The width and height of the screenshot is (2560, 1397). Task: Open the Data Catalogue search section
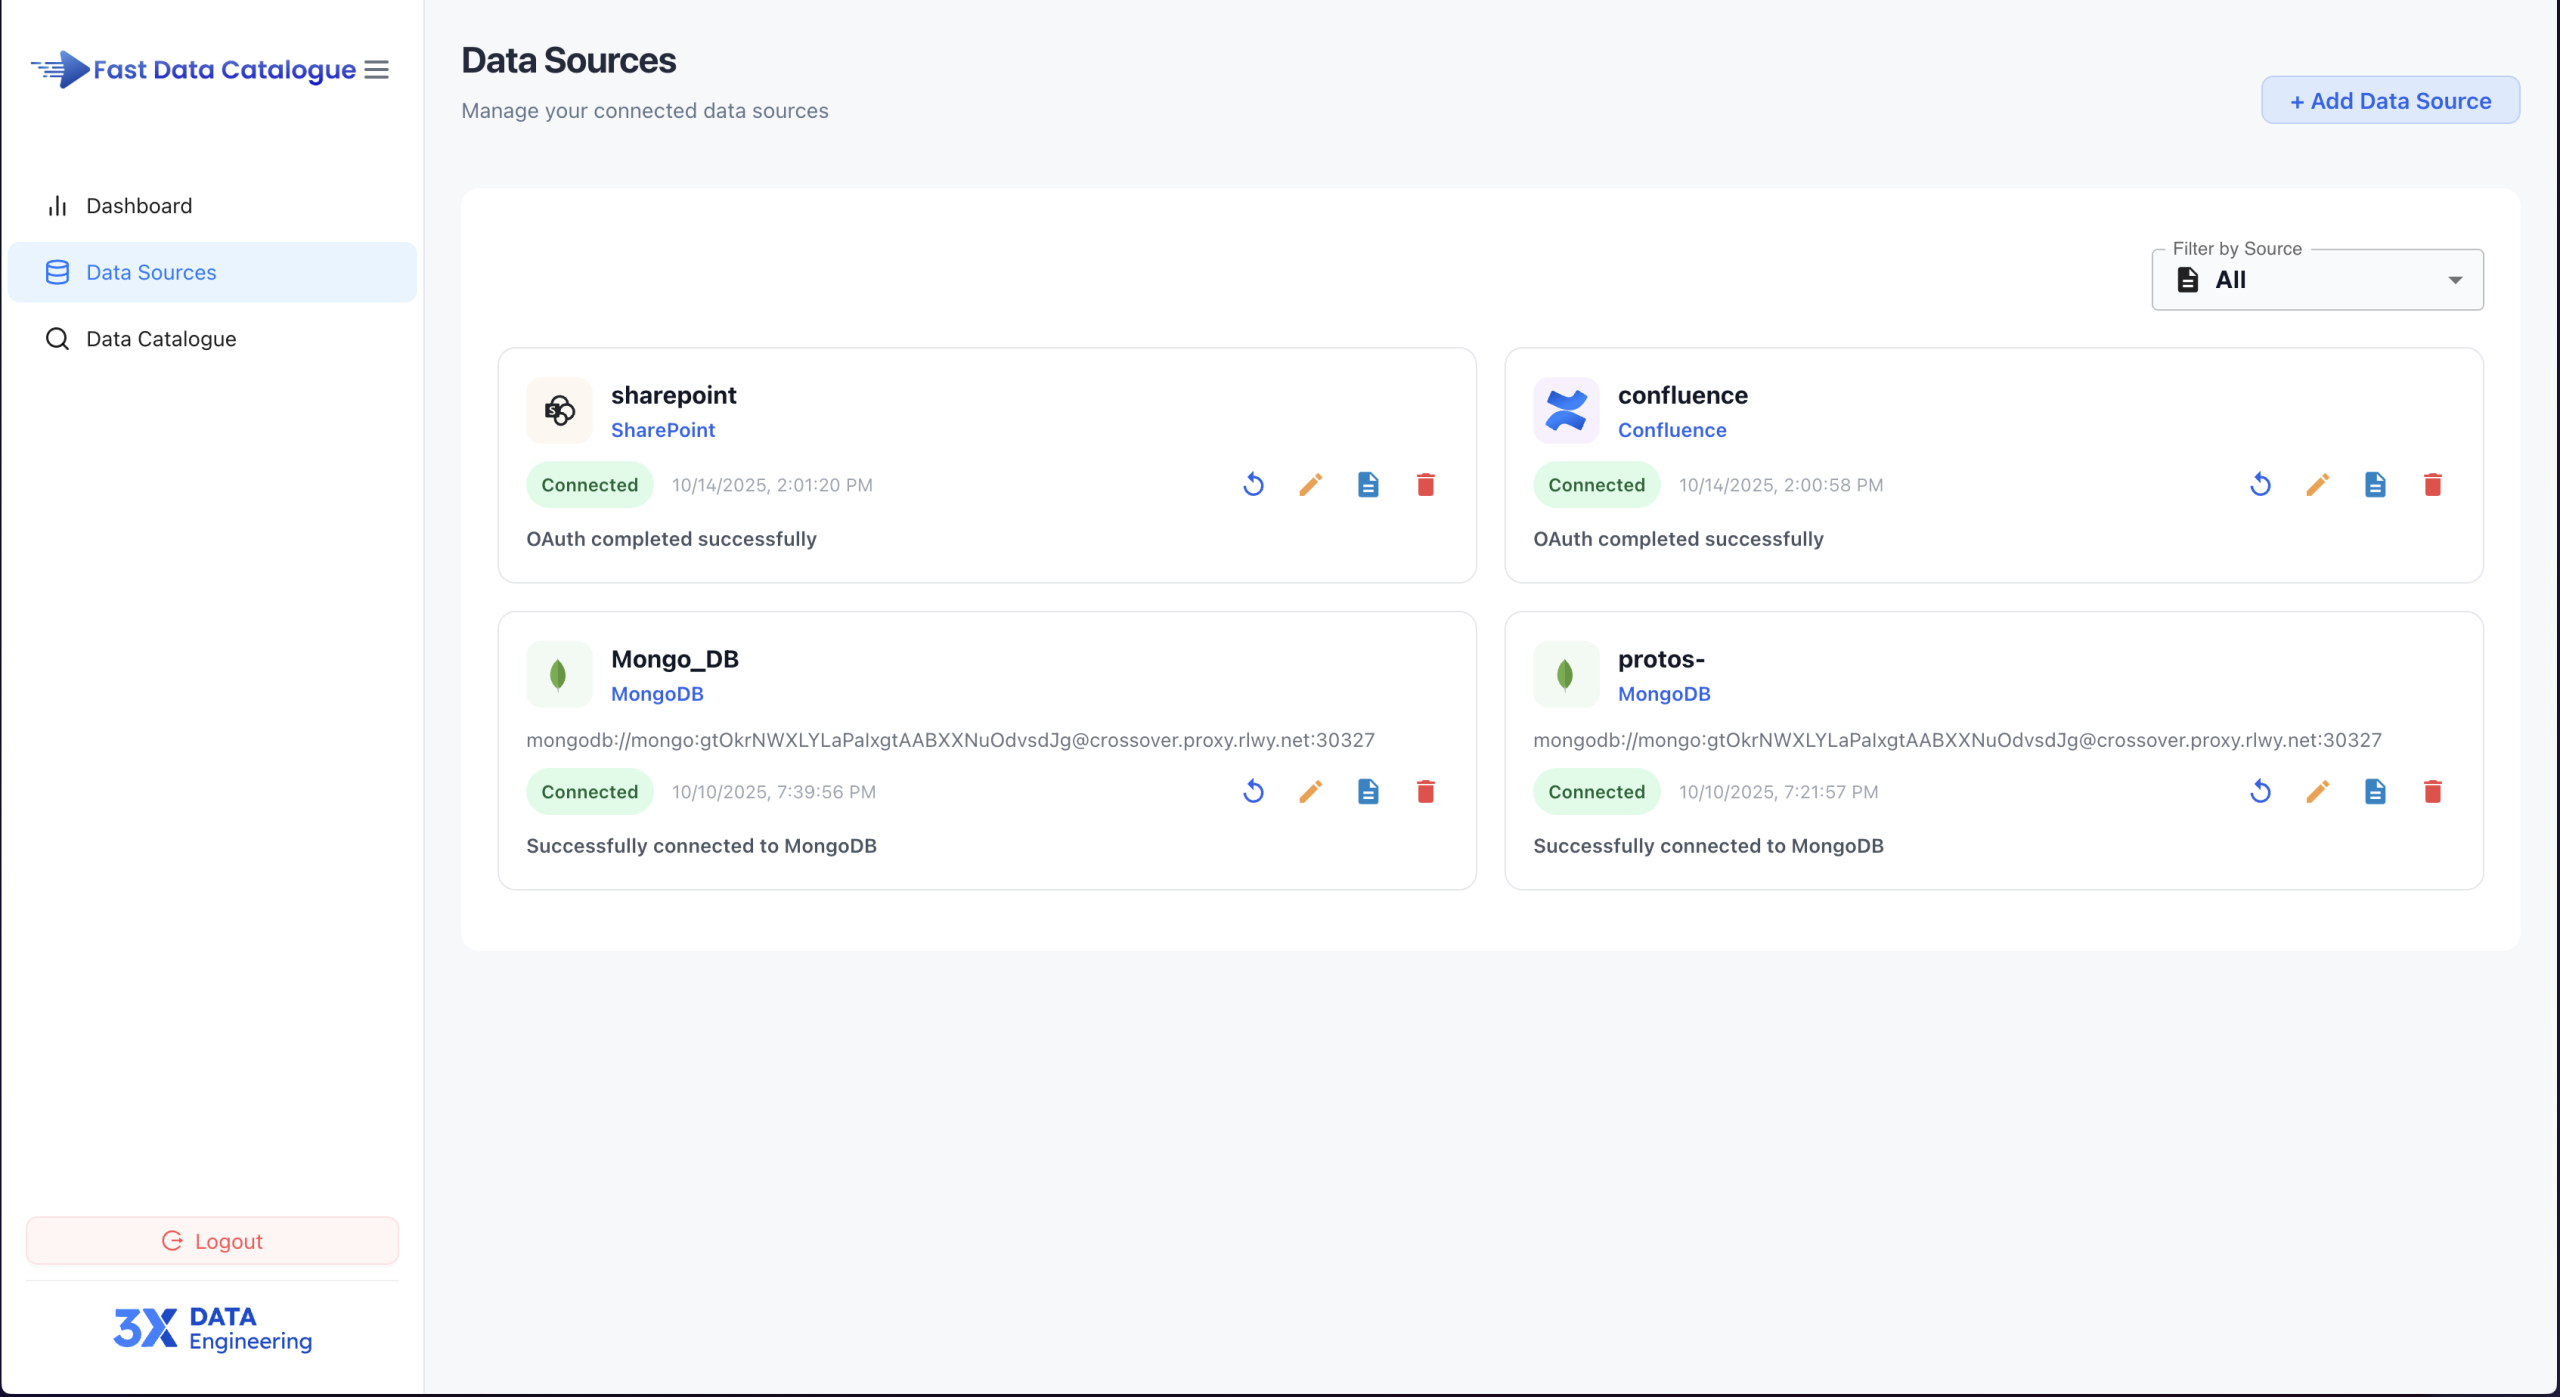(160, 338)
